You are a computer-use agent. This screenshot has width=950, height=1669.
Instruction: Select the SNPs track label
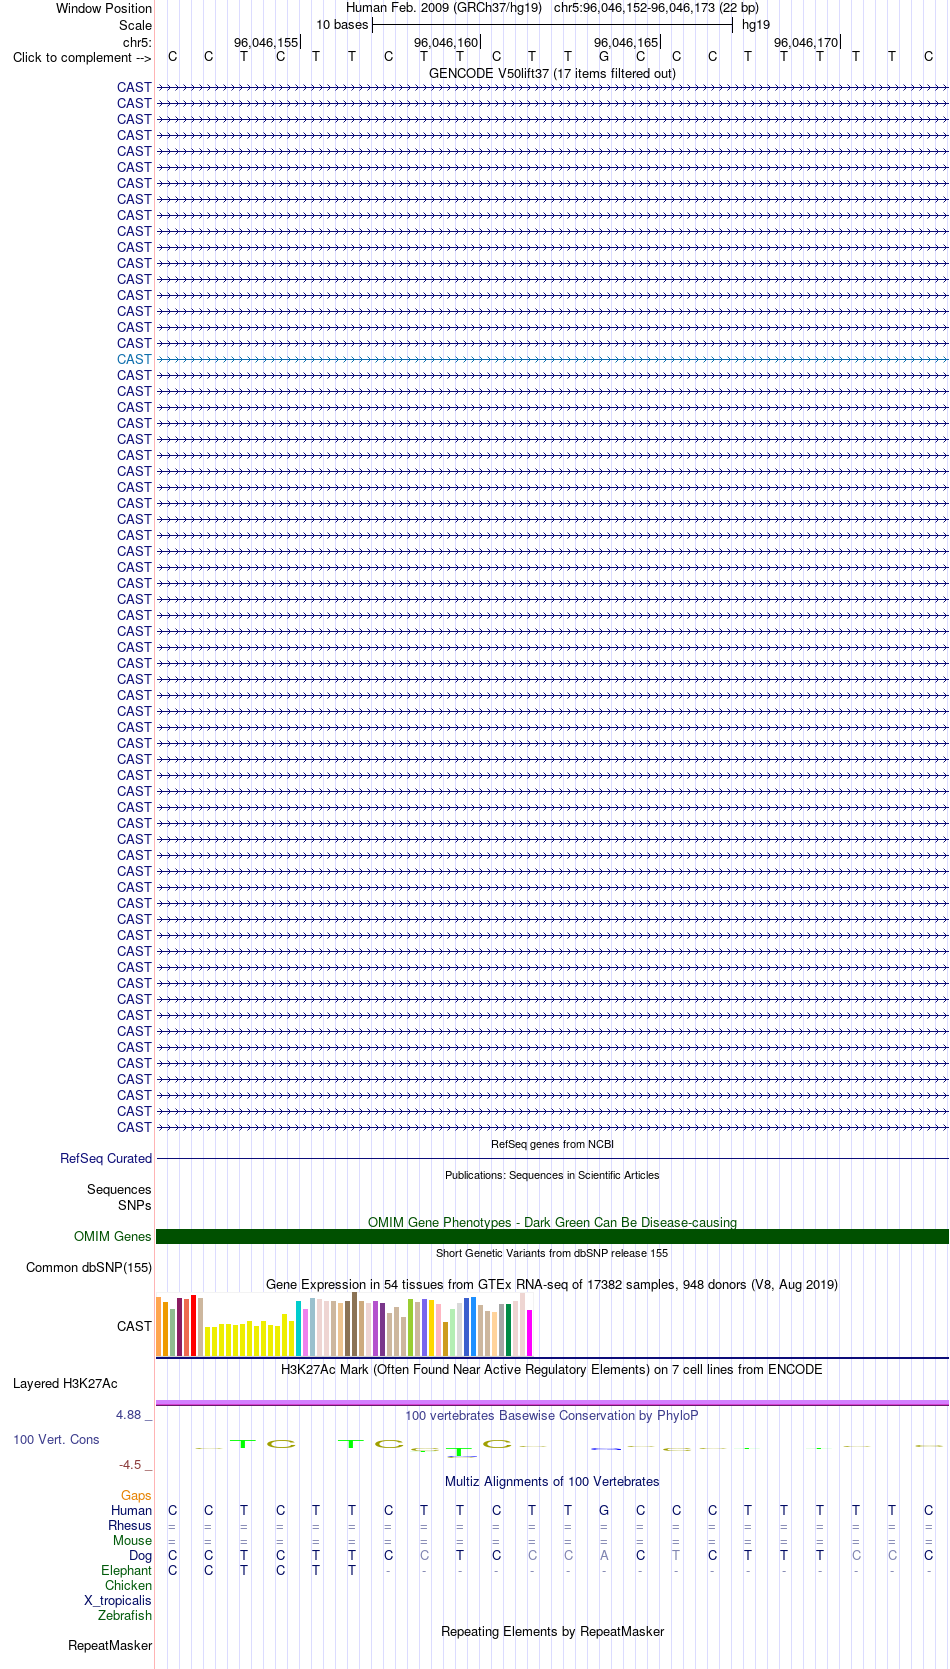point(134,1205)
